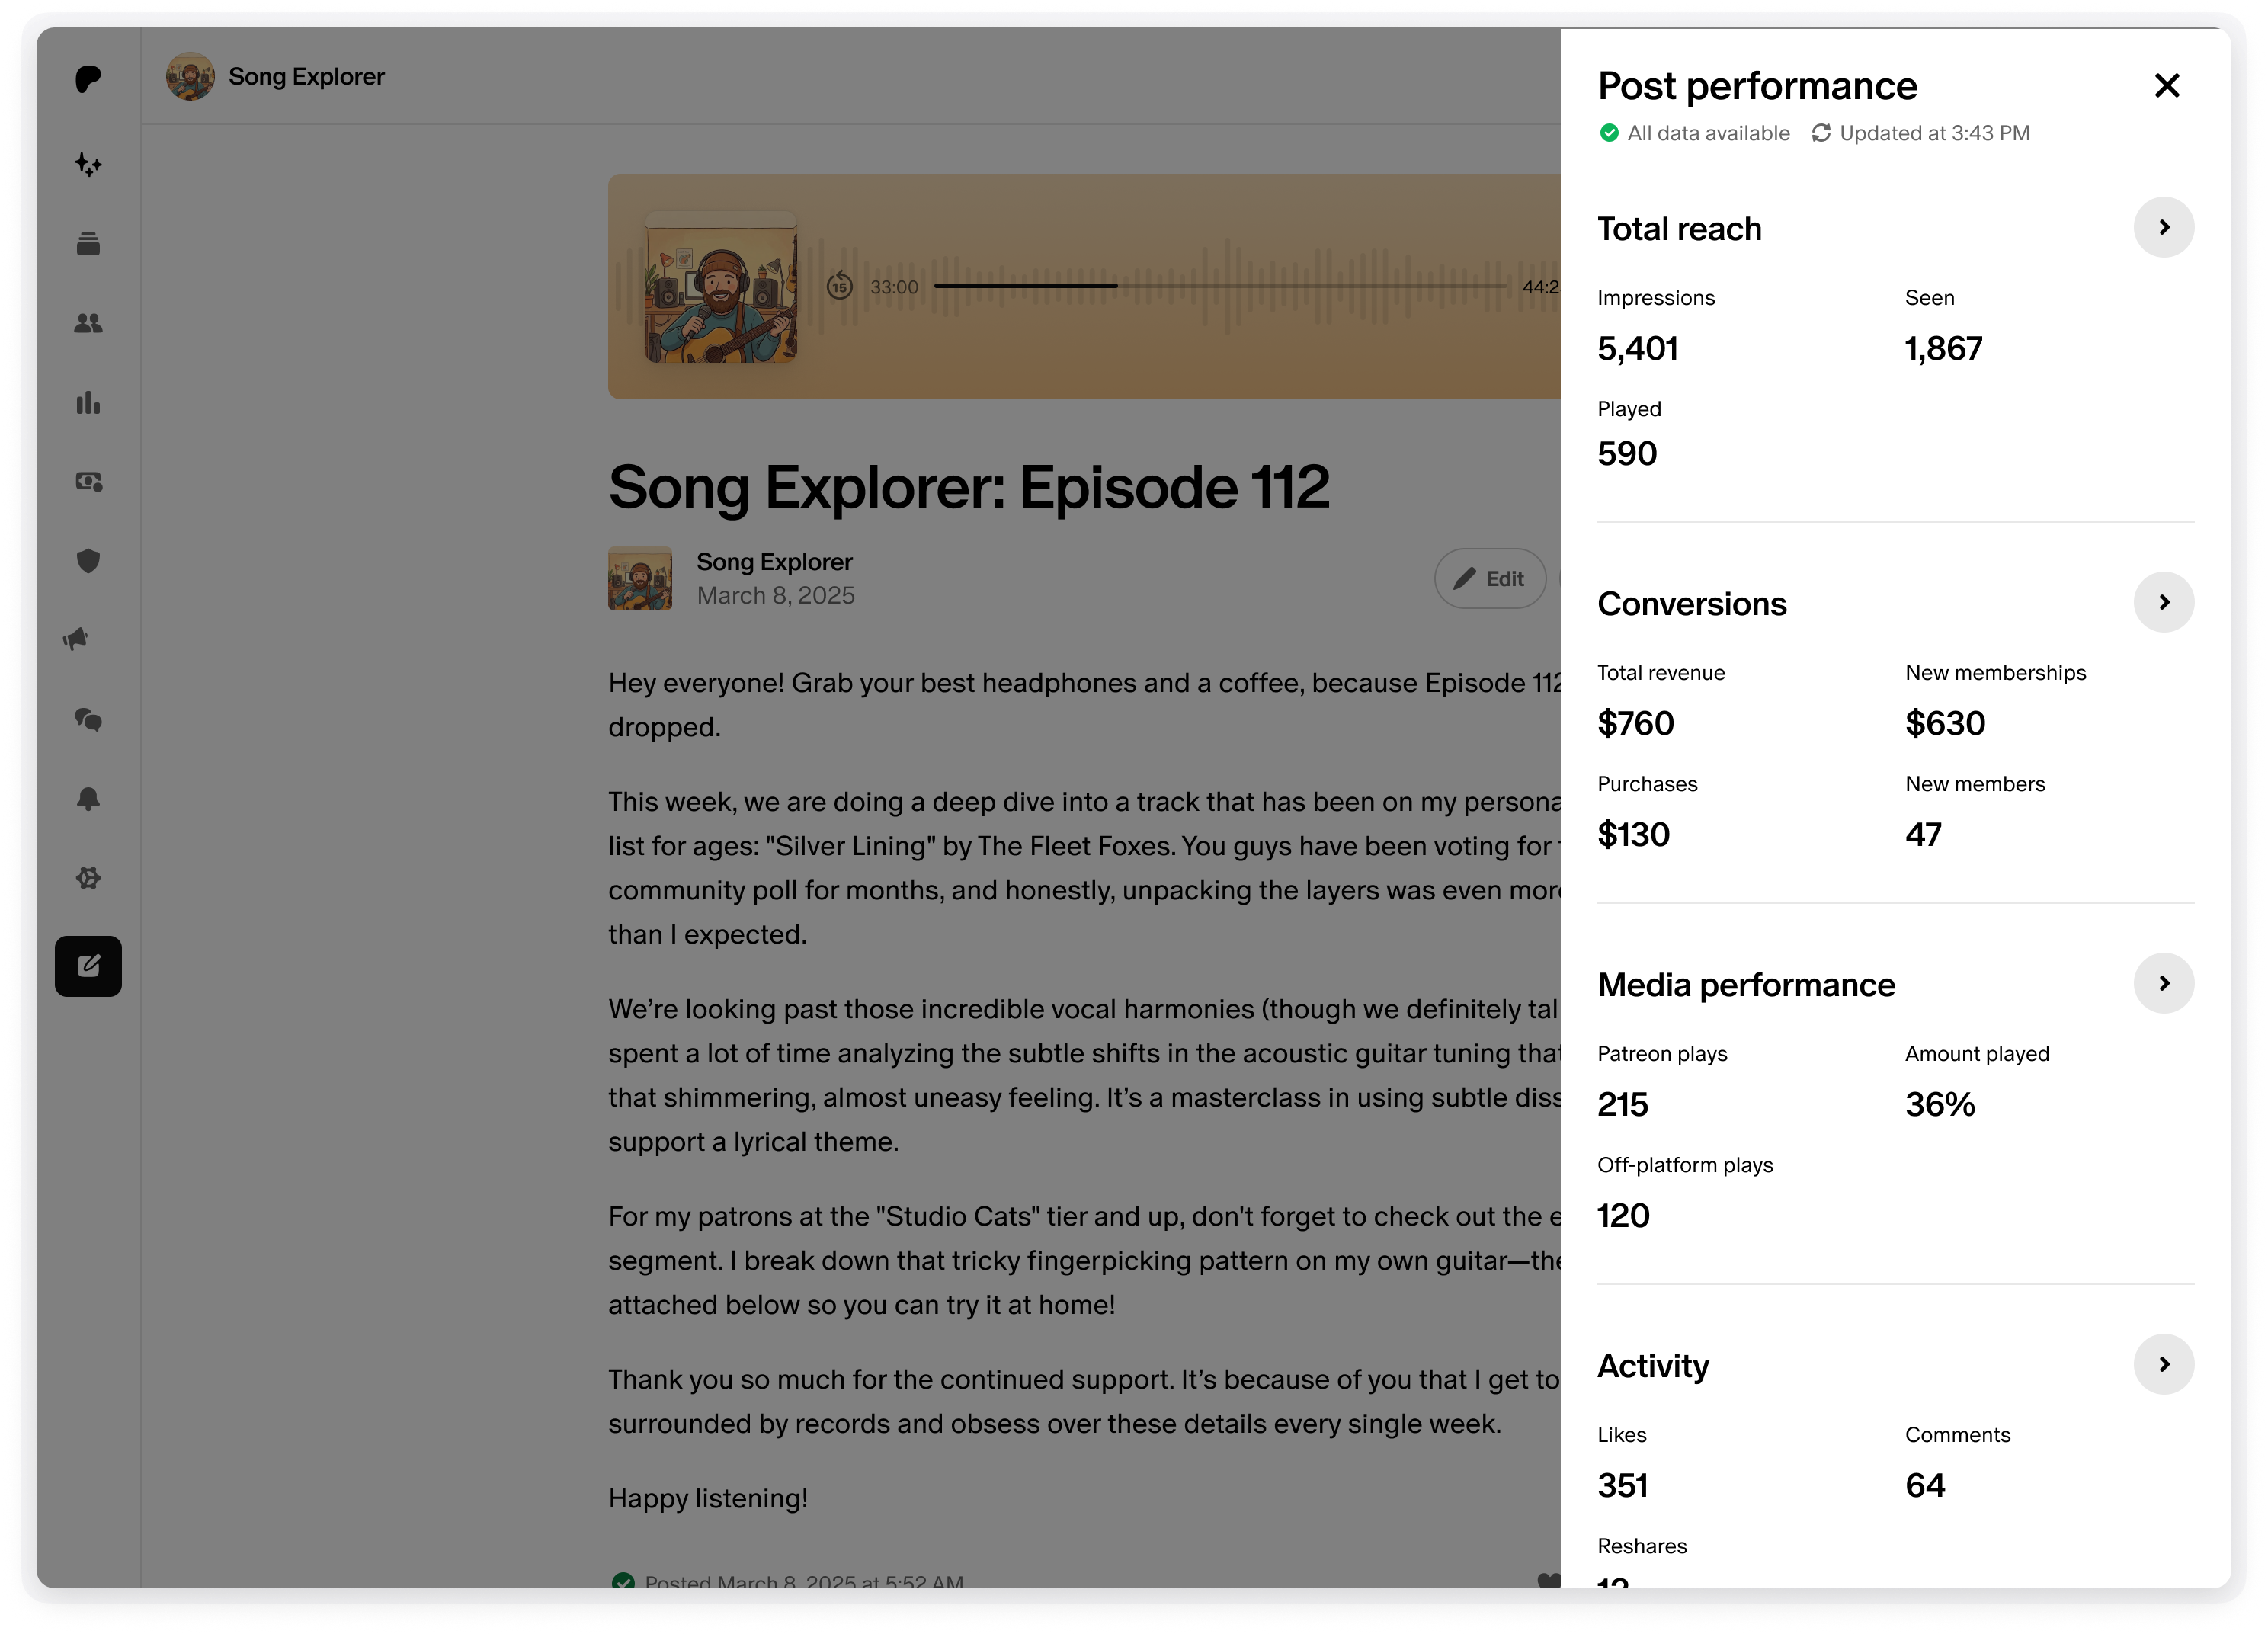The height and width of the screenshot is (1634, 2268).
Task: Expand the Activity section
Action: pos(2164,1364)
